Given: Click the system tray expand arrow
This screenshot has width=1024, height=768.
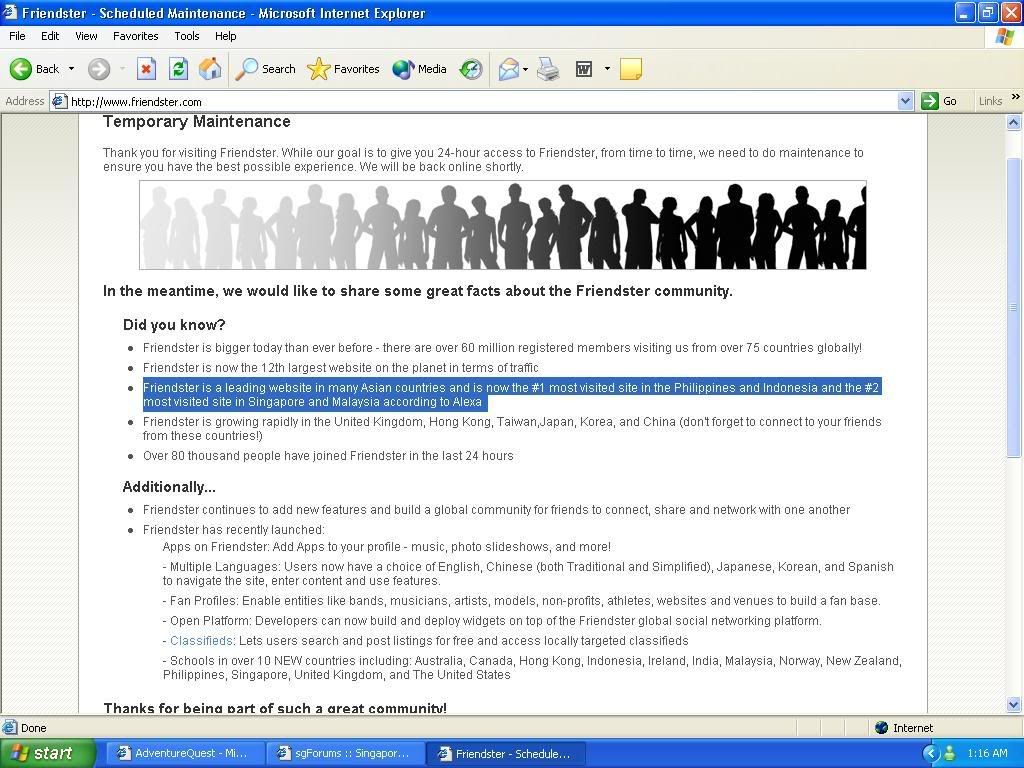Looking at the screenshot, I should point(931,753).
